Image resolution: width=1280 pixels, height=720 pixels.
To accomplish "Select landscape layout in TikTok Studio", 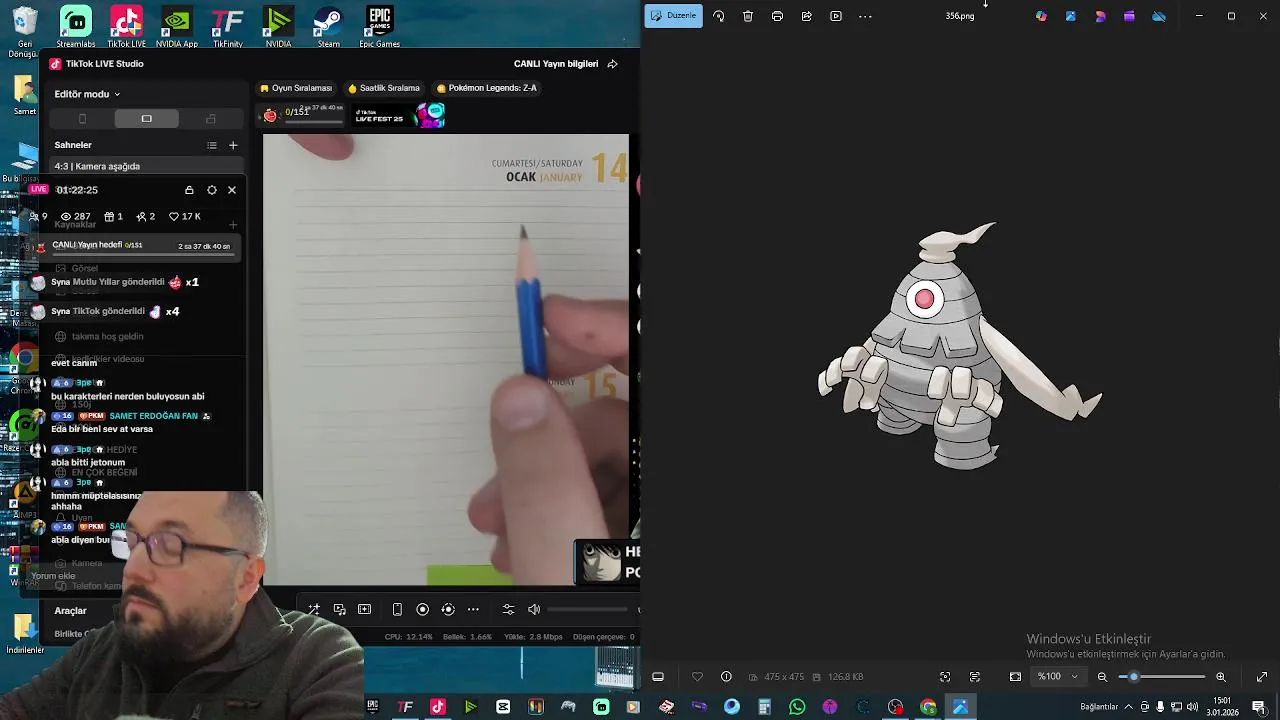I will pyautogui.click(x=146, y=119).
